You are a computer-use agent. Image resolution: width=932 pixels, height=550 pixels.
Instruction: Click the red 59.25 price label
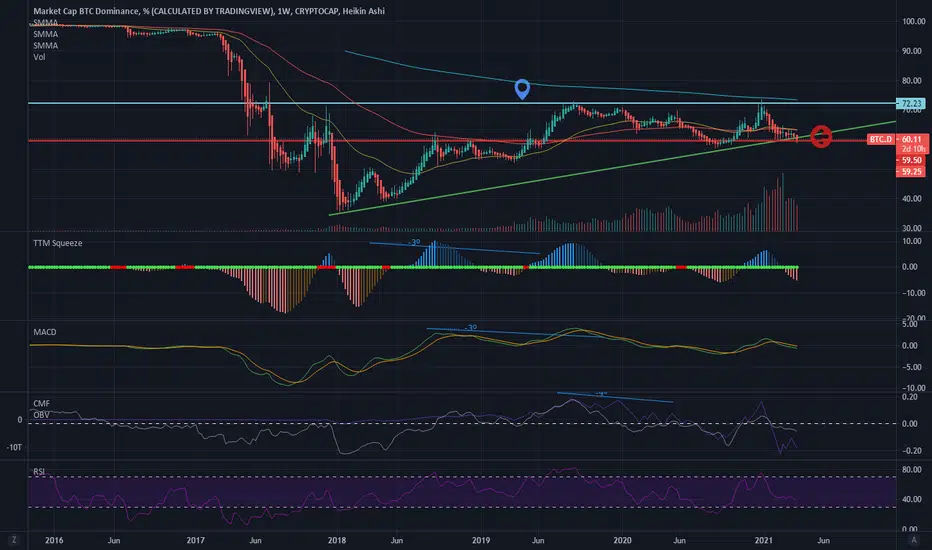(x=911, y=172)
